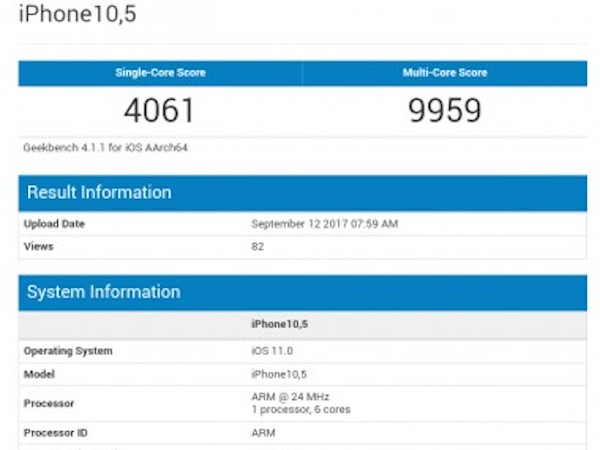Click the Model row label
The height and width of the screenshot is (450, 600).
click(39, 374)
